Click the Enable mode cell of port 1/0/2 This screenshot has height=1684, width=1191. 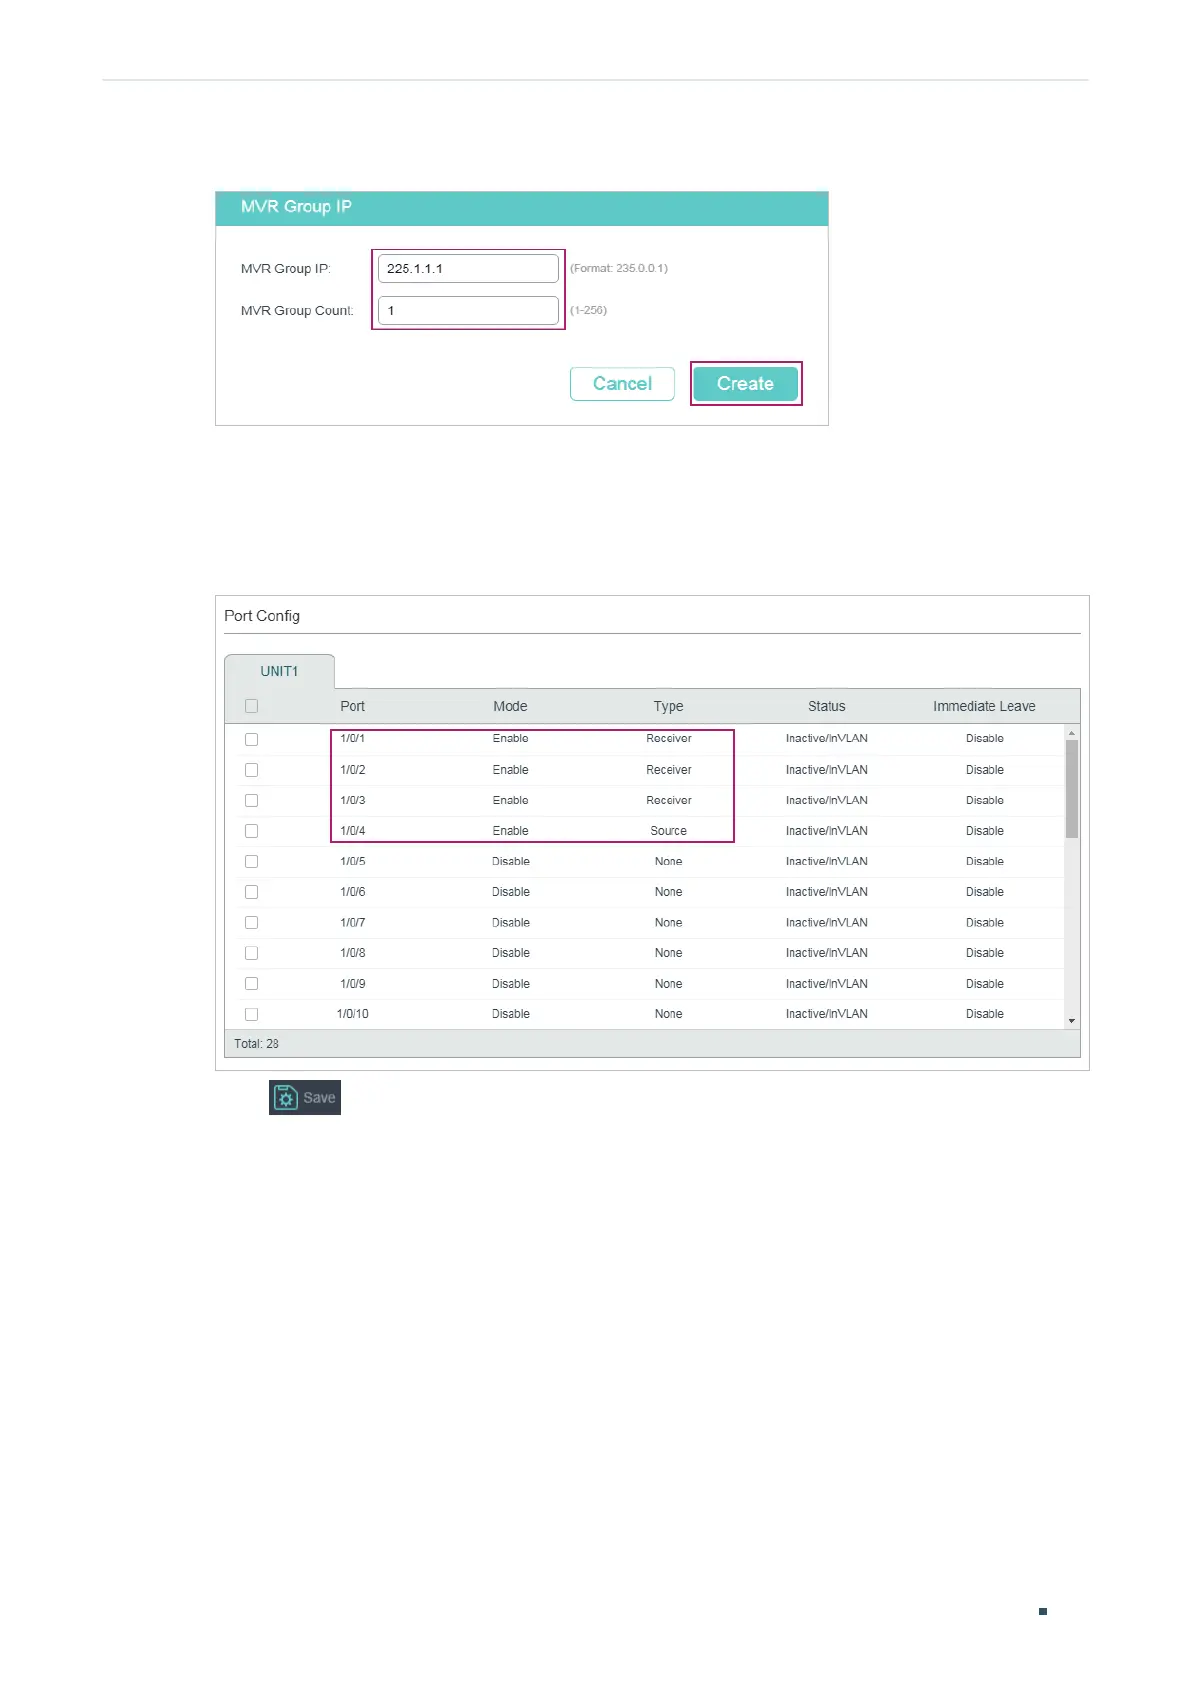coord(510,770)
